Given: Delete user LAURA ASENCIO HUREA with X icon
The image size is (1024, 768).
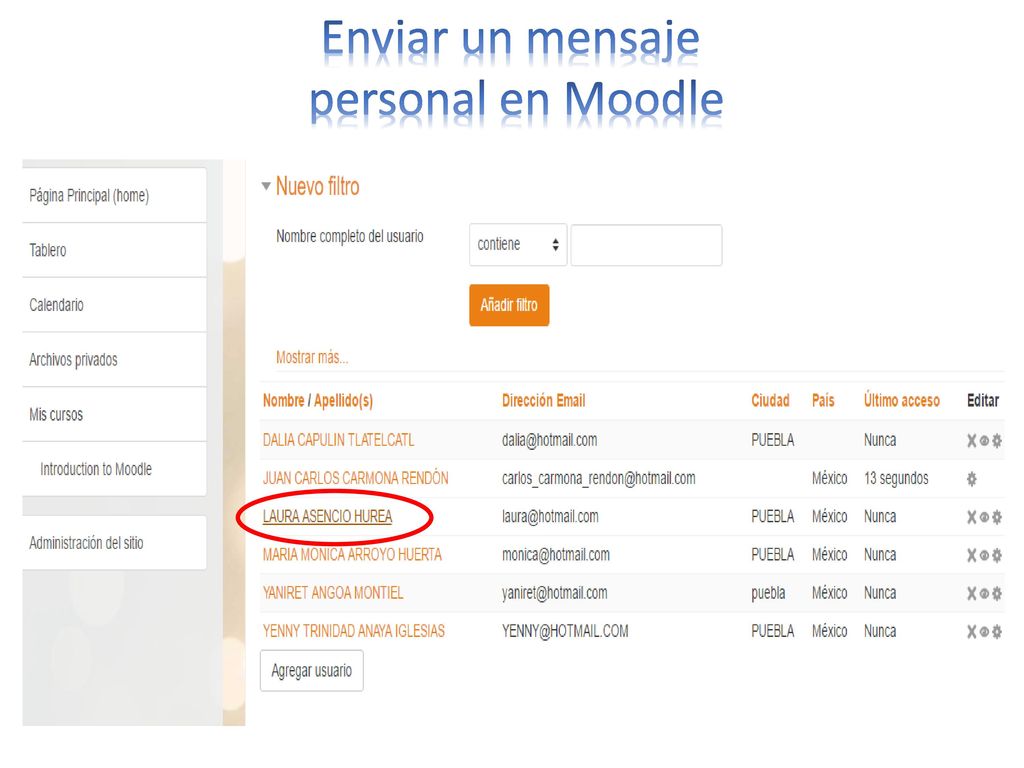Looking at the screenshot, I should point(972,517).
